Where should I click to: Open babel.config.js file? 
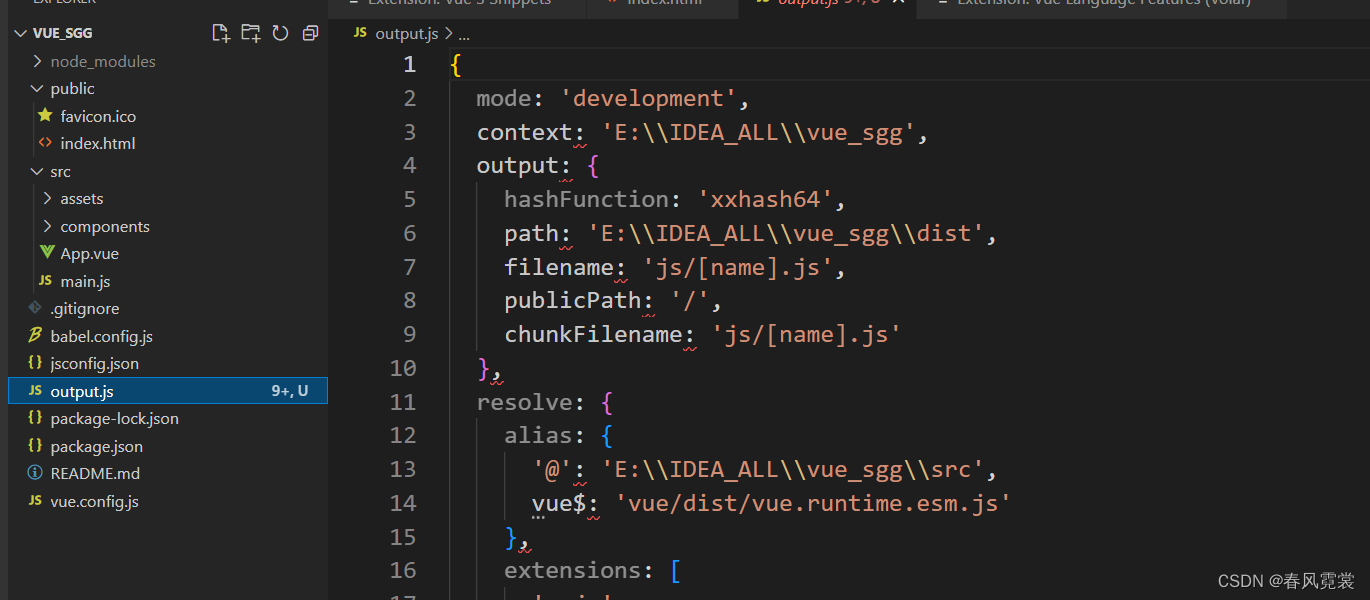(x=101, y=336)
